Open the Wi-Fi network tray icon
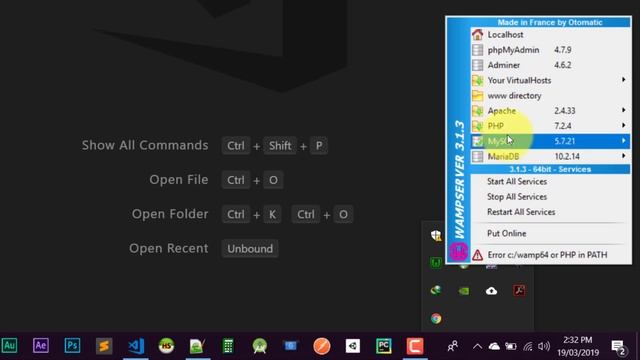This screenshot has width=640, height=360. click(528, 347)
